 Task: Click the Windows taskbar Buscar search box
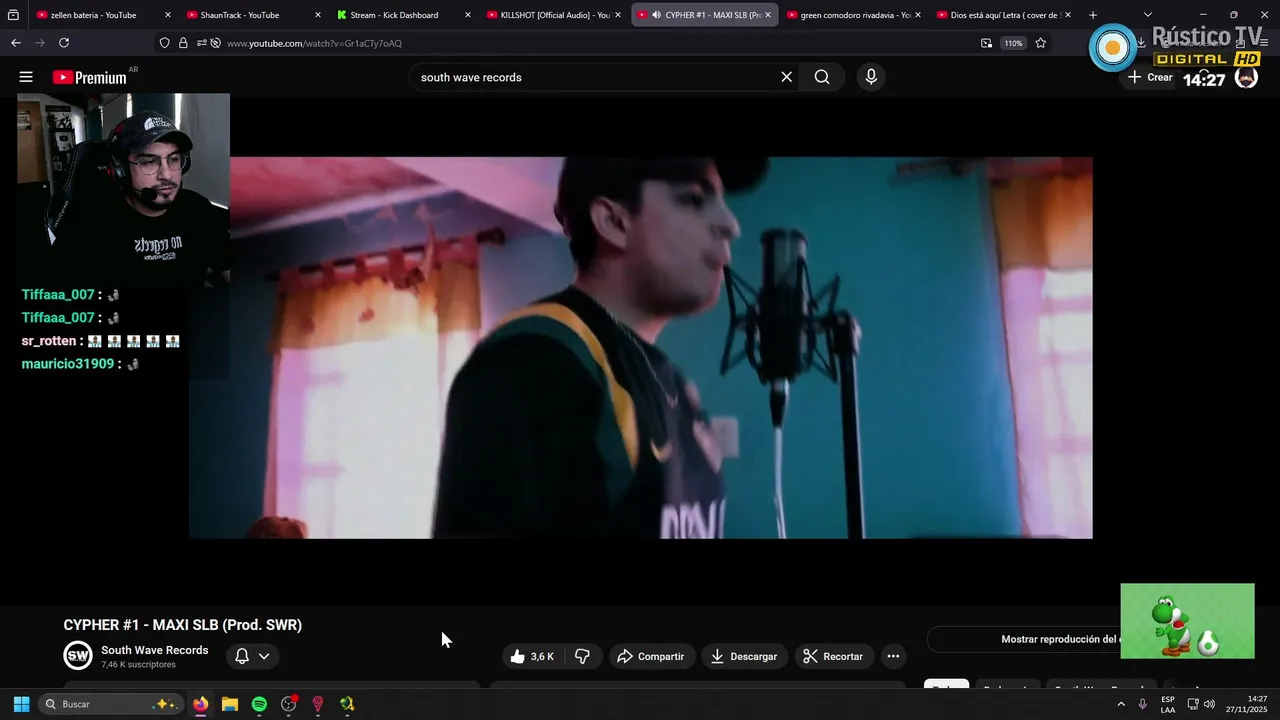click(x=110, y=704)
